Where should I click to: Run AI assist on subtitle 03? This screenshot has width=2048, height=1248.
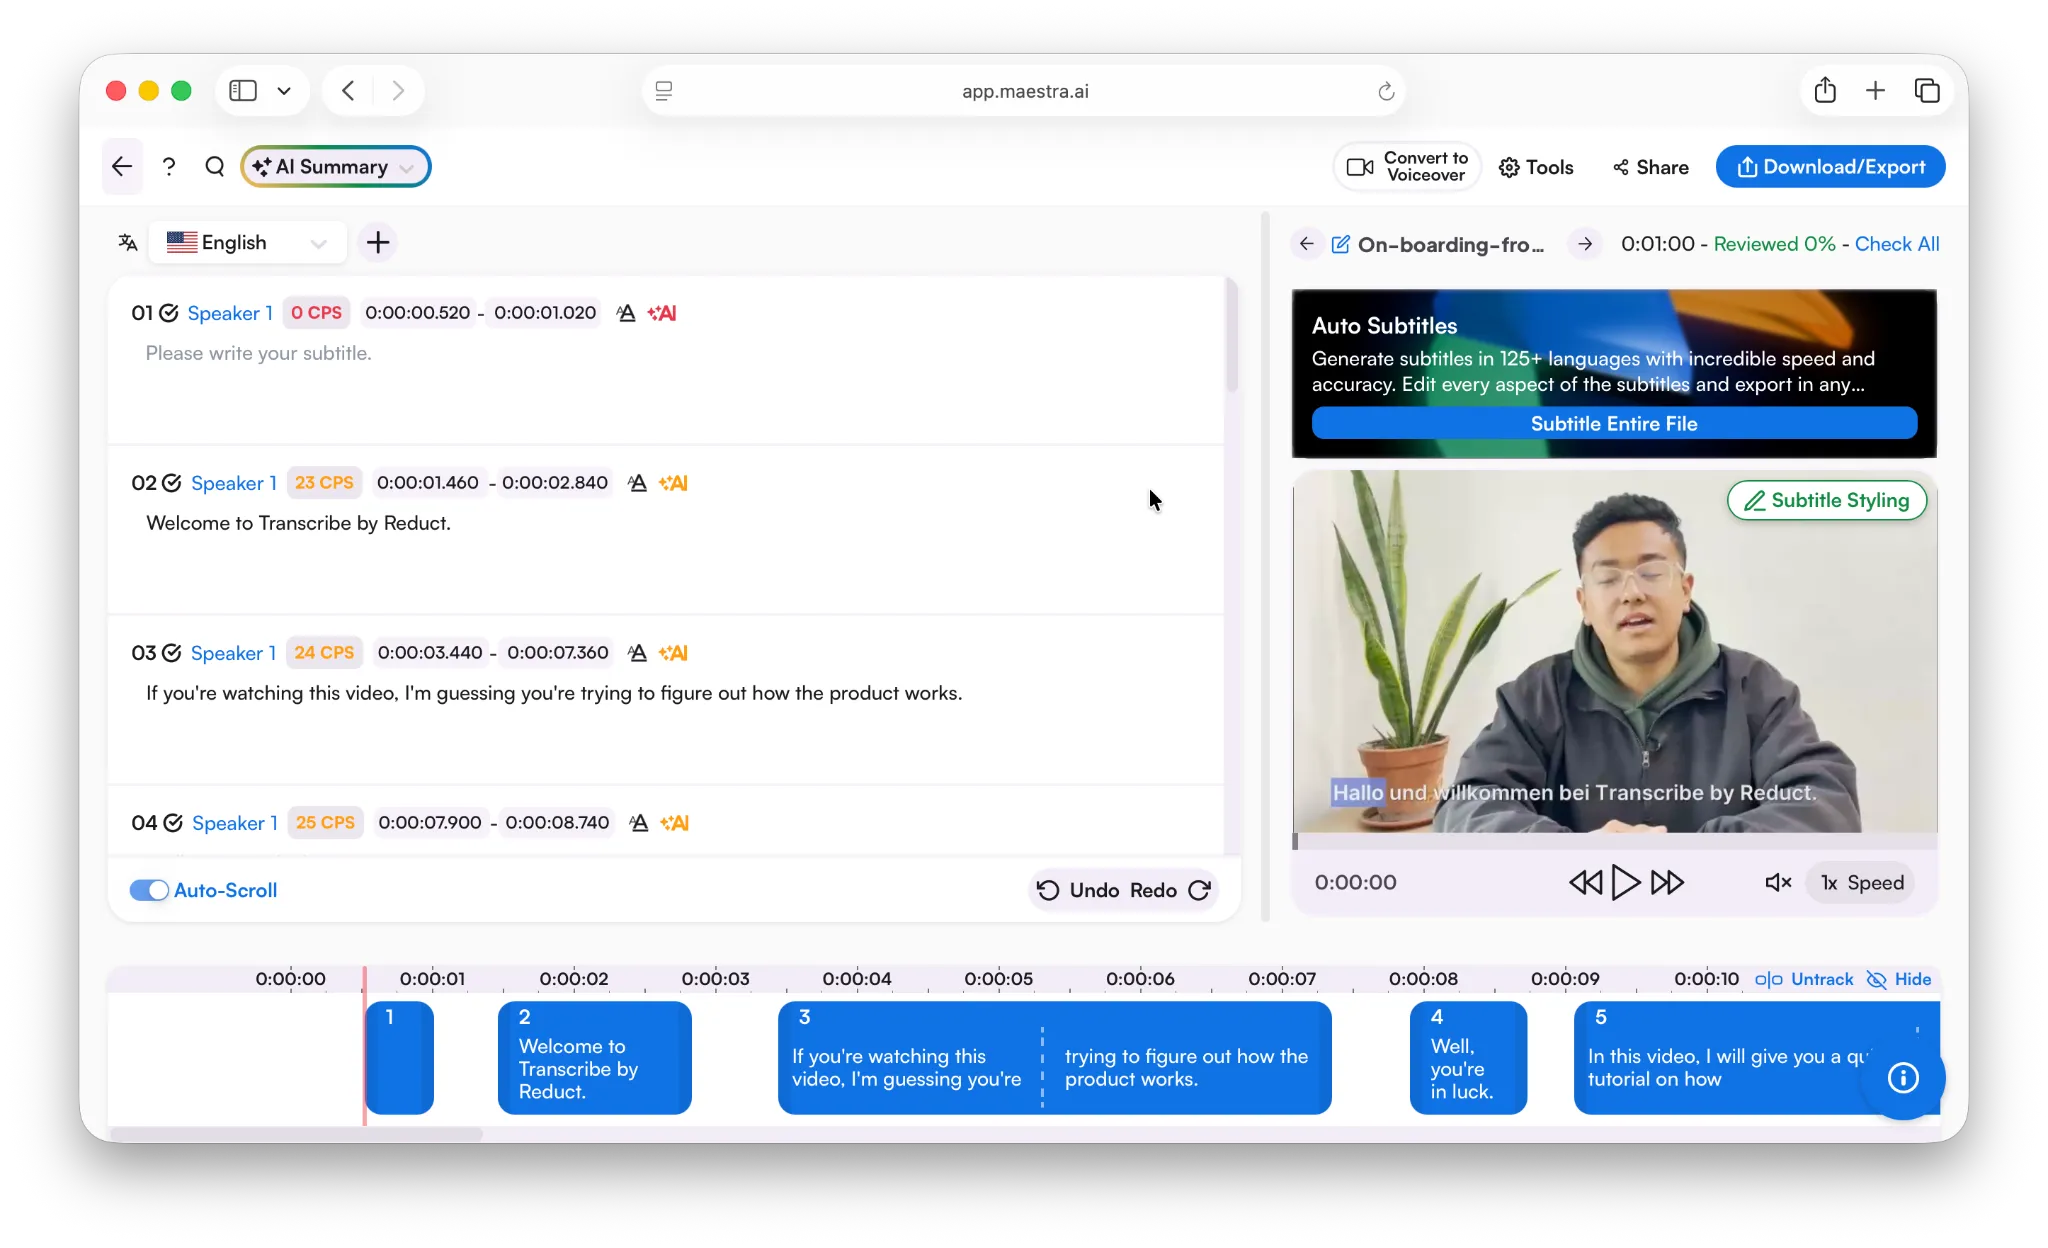[x=673, y=653]
